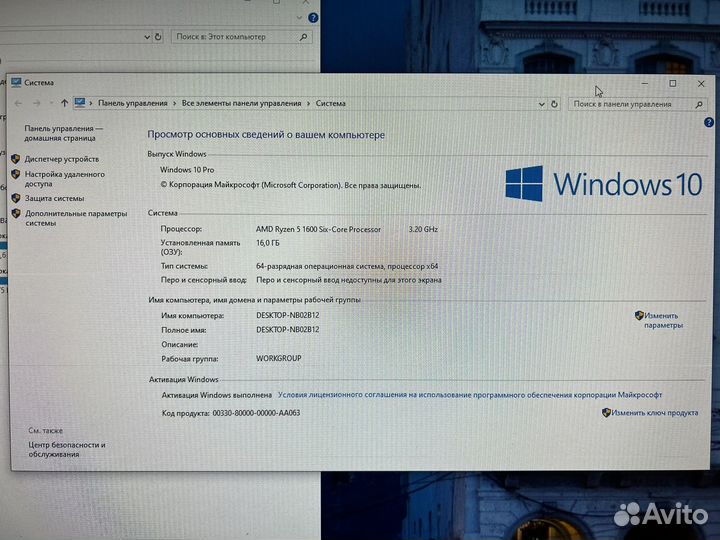The height and width of the screenshot is (540, 720).
Task: Click the search magnifier in control panel search
Action: [699, 105]
